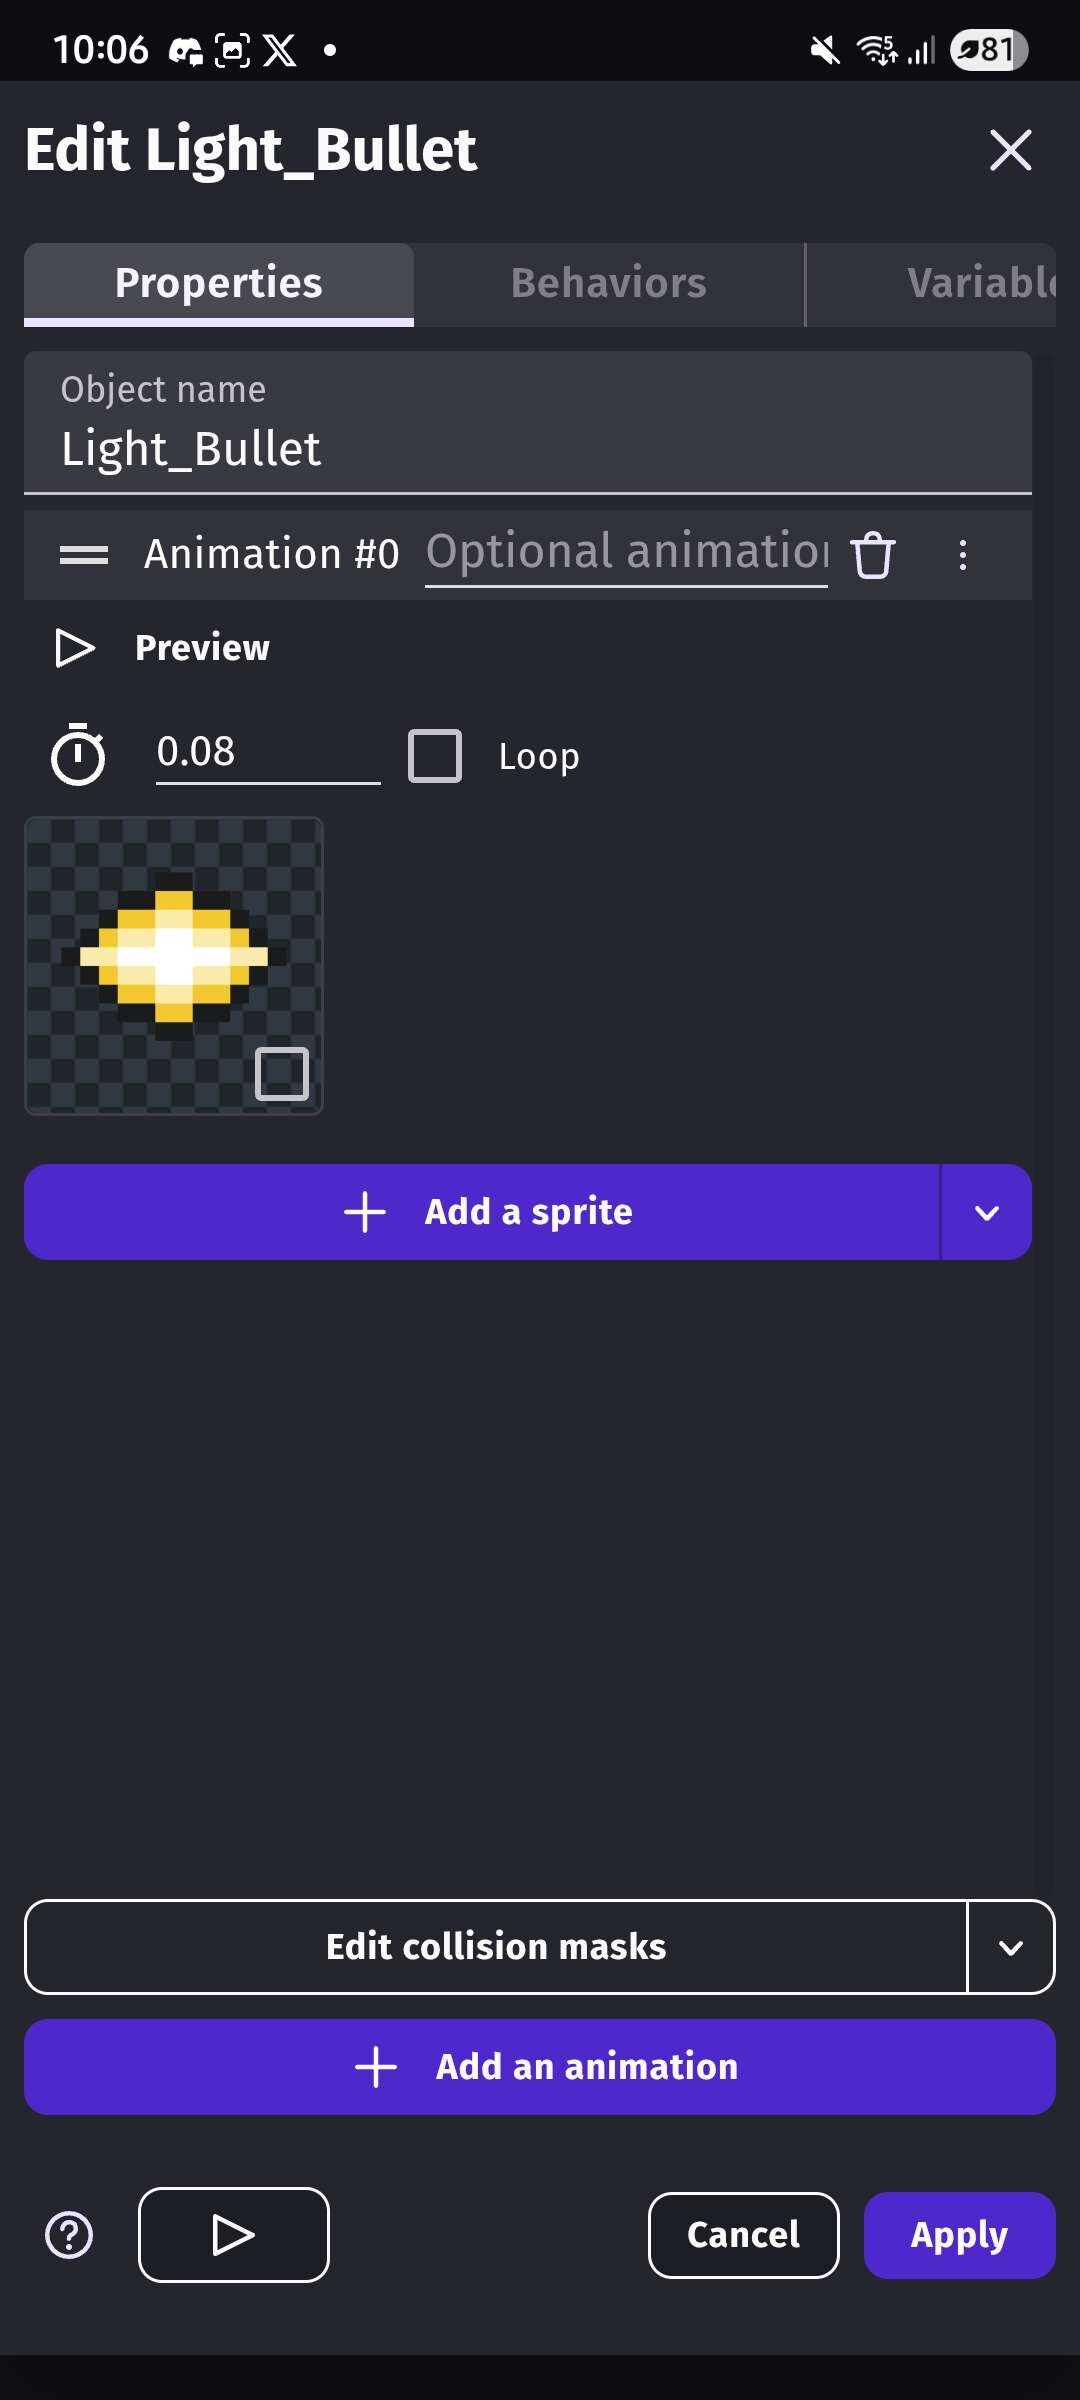Image resolution: width=1080 pixels, height=2400 pixels.
Task: Enable the Loop checkbox
Action: [x=435, y=756]
